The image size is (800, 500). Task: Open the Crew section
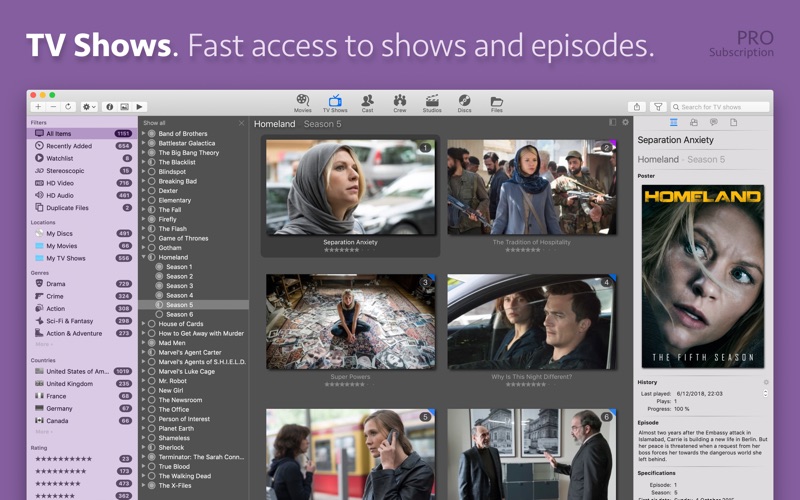tap(399, 102)
